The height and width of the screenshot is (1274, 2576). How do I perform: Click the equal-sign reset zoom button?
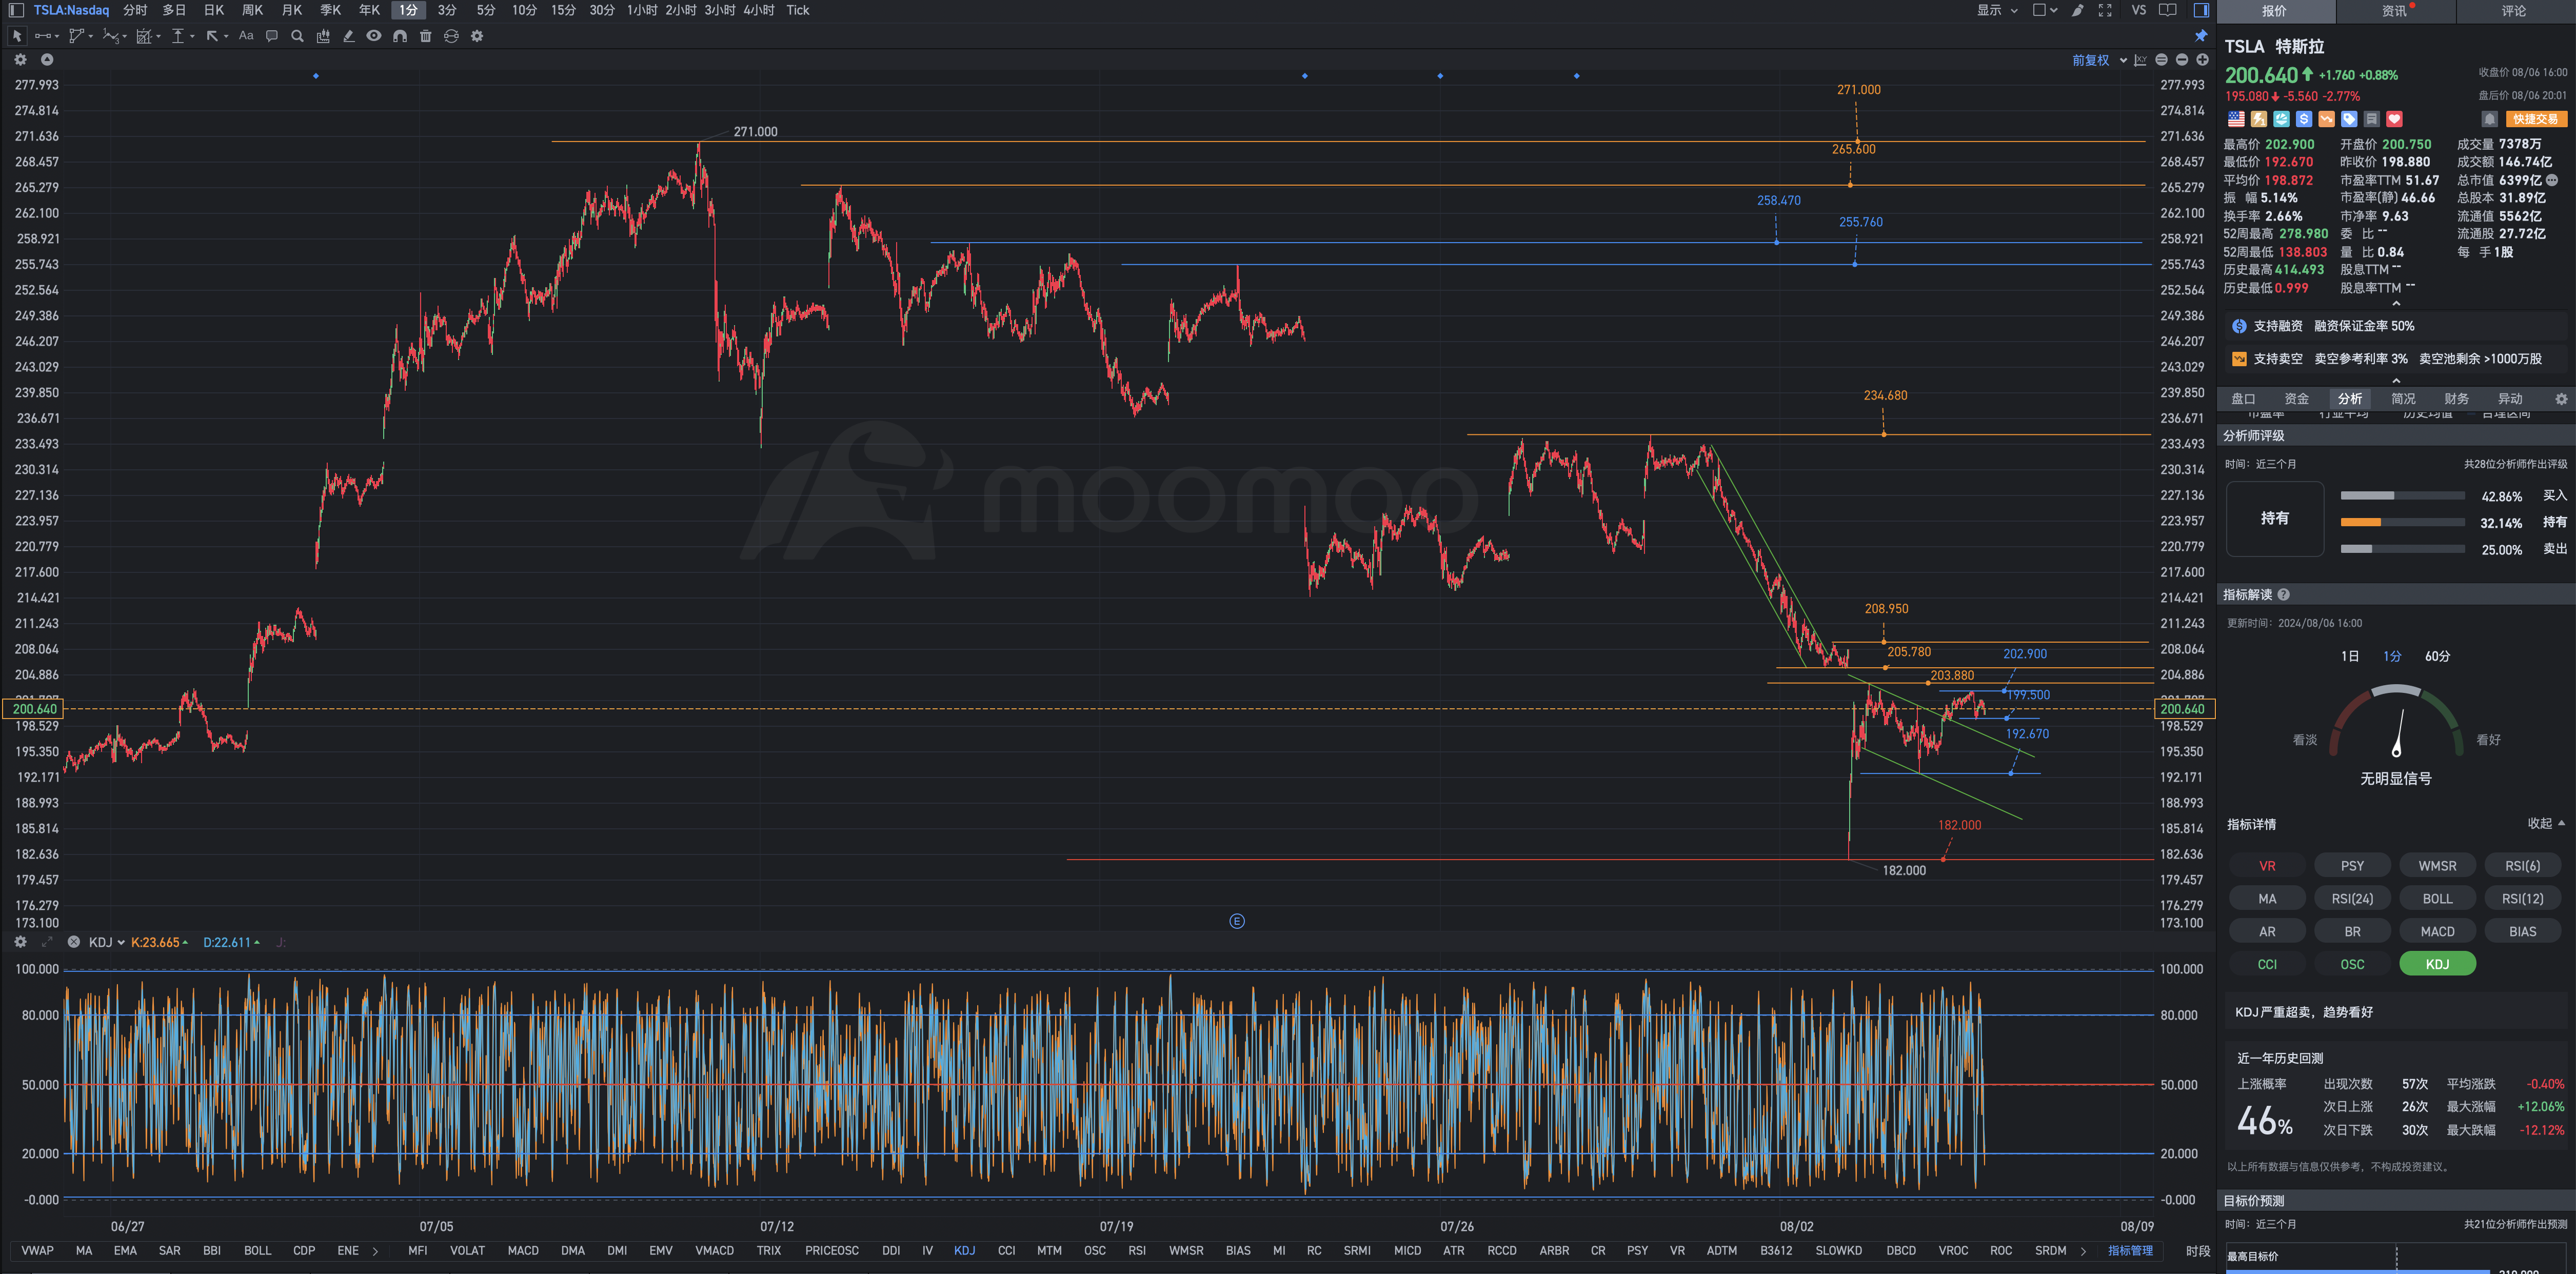tap(2161, 60)
